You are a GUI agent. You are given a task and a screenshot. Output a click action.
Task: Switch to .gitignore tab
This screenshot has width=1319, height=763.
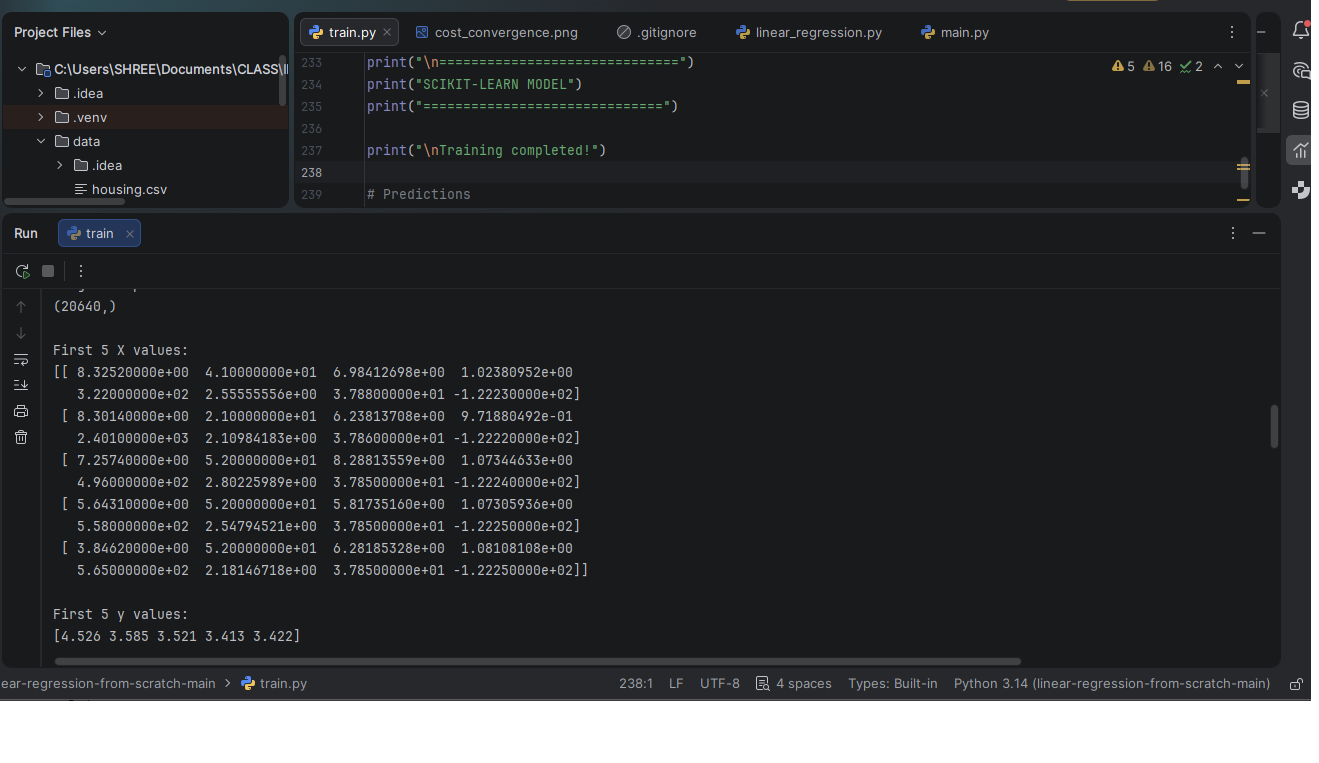pyautogui.click(x=657, y=32)
